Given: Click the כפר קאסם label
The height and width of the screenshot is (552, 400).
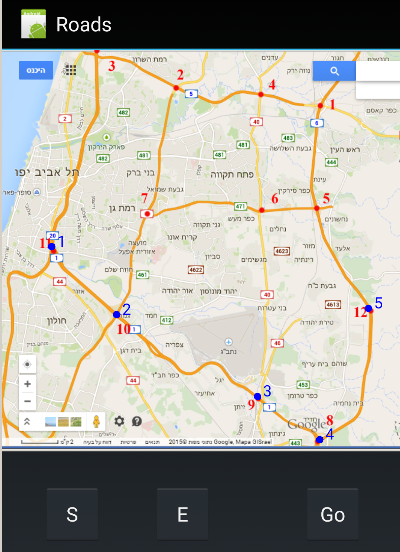Looking at the screenshot, I should tap(382, 111).
